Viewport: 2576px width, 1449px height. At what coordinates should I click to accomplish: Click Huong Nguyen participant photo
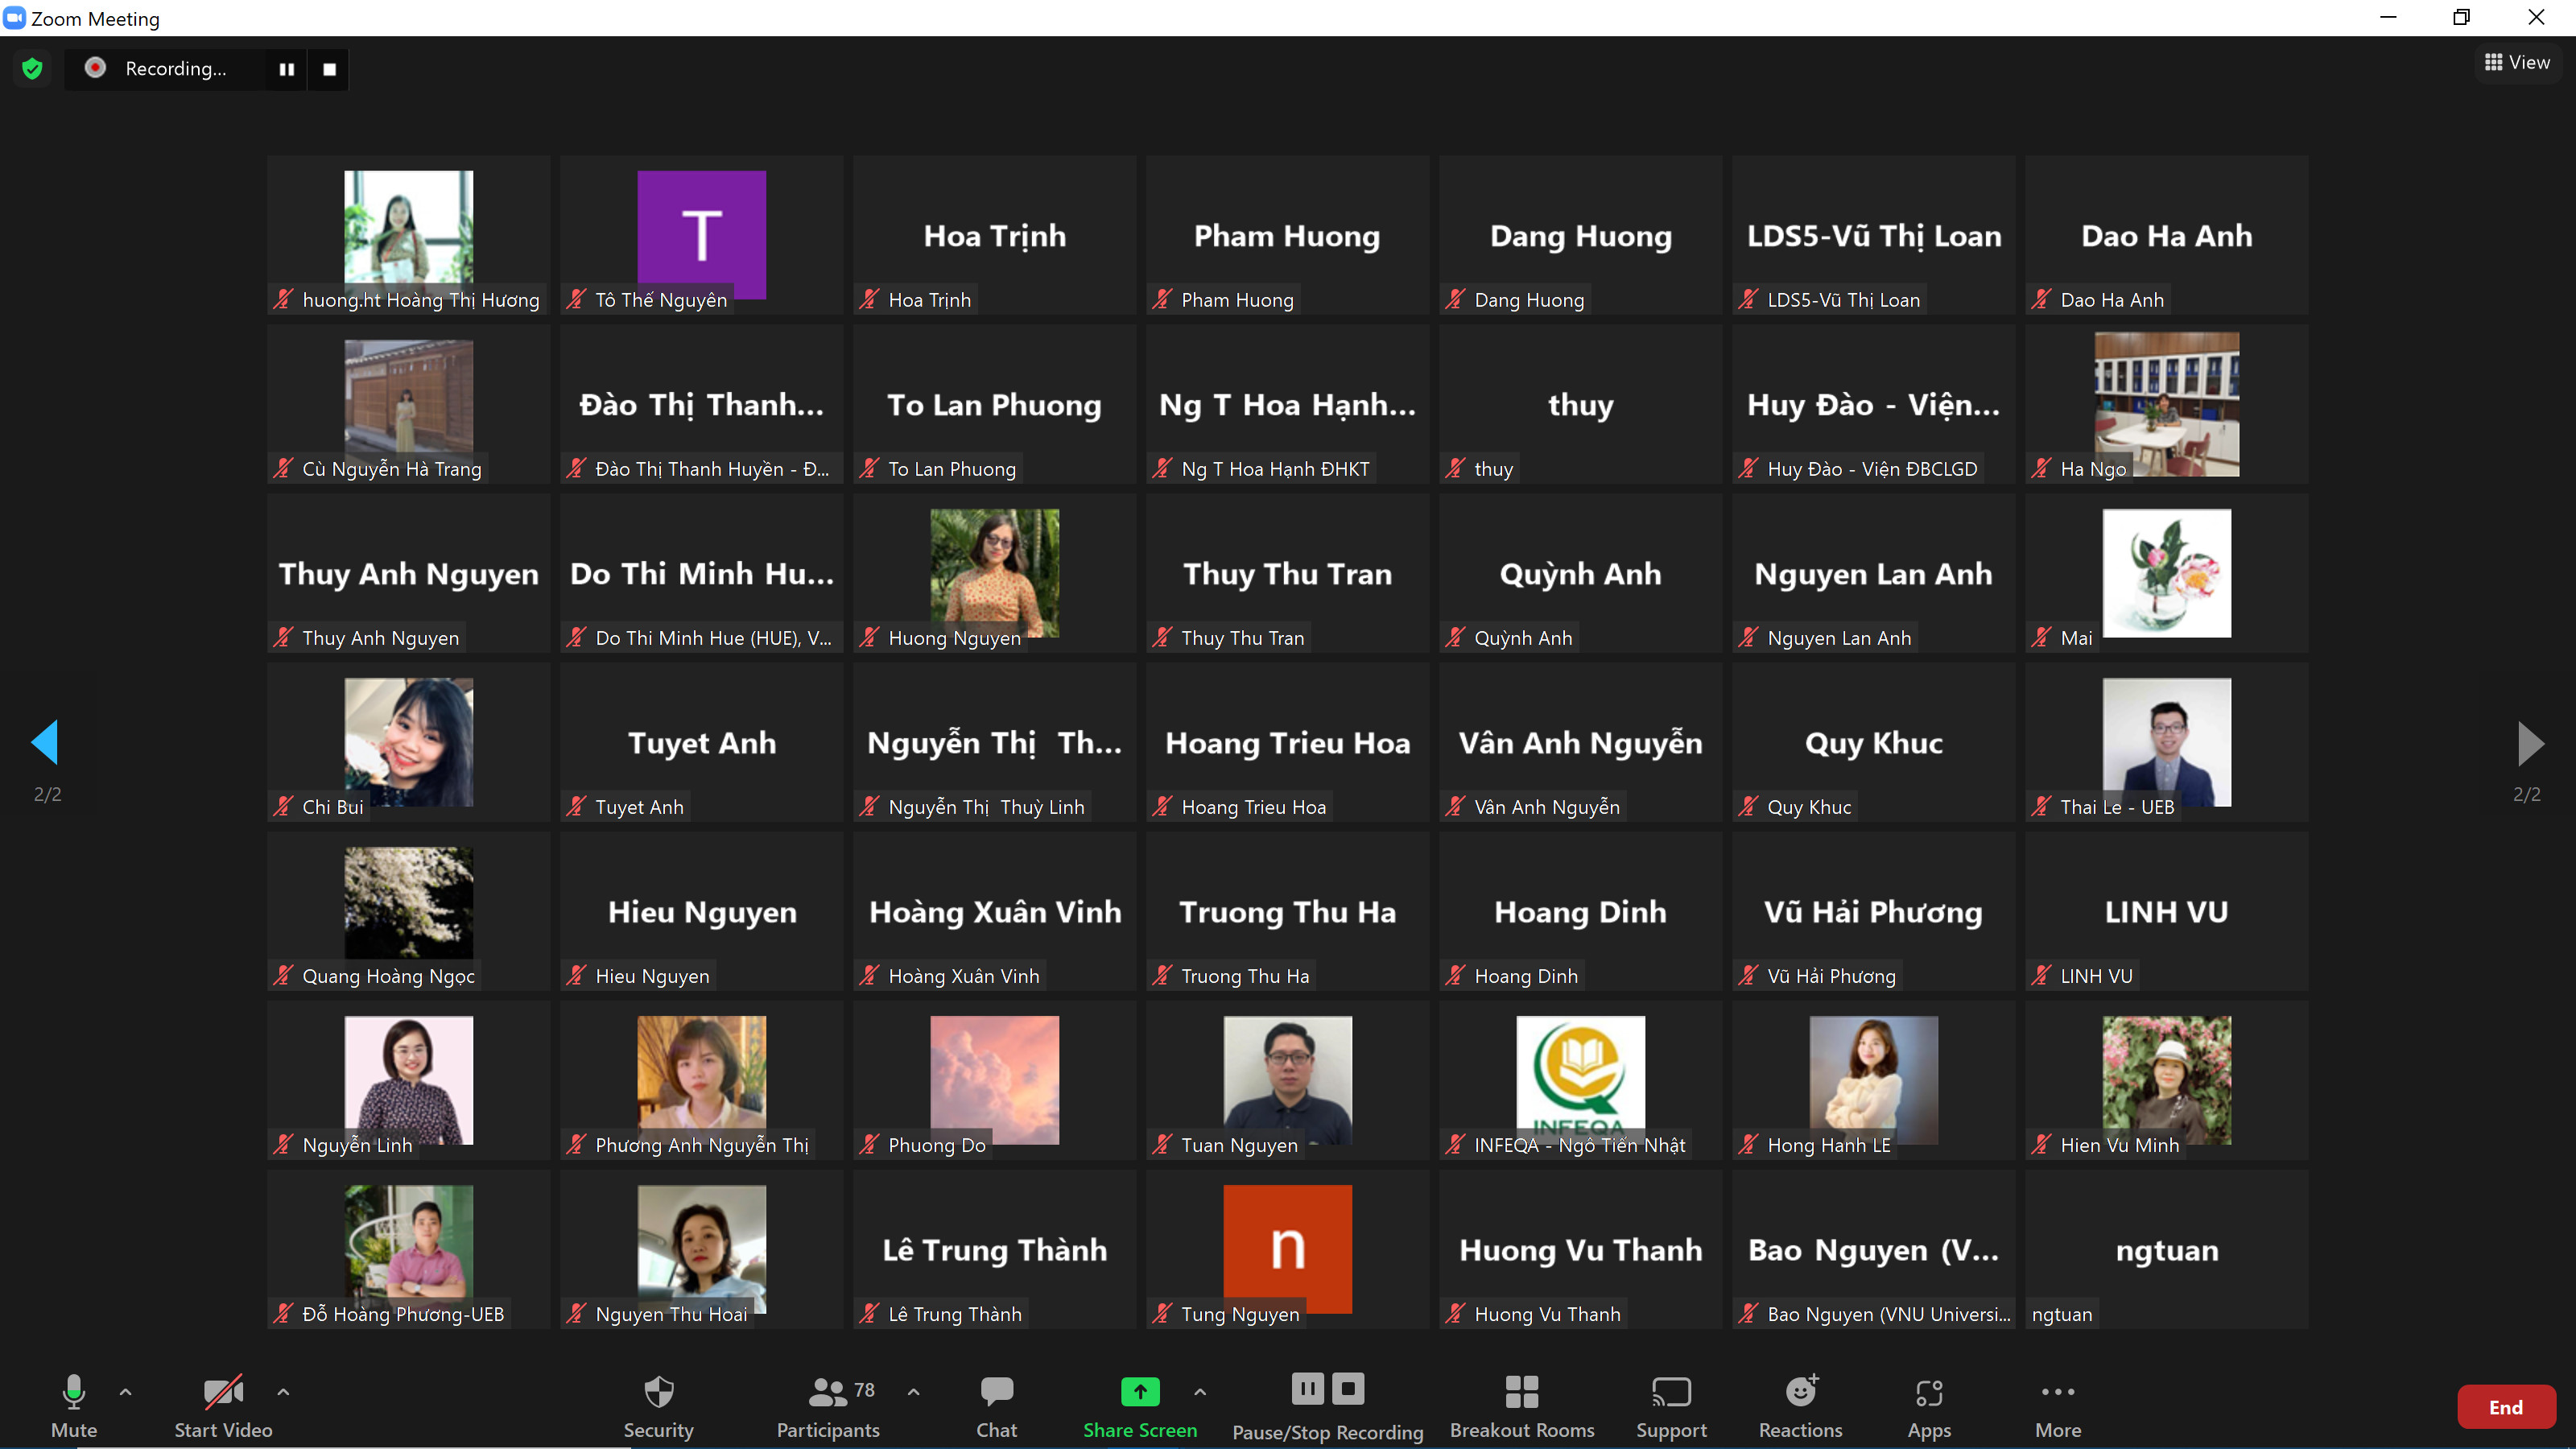994,572
